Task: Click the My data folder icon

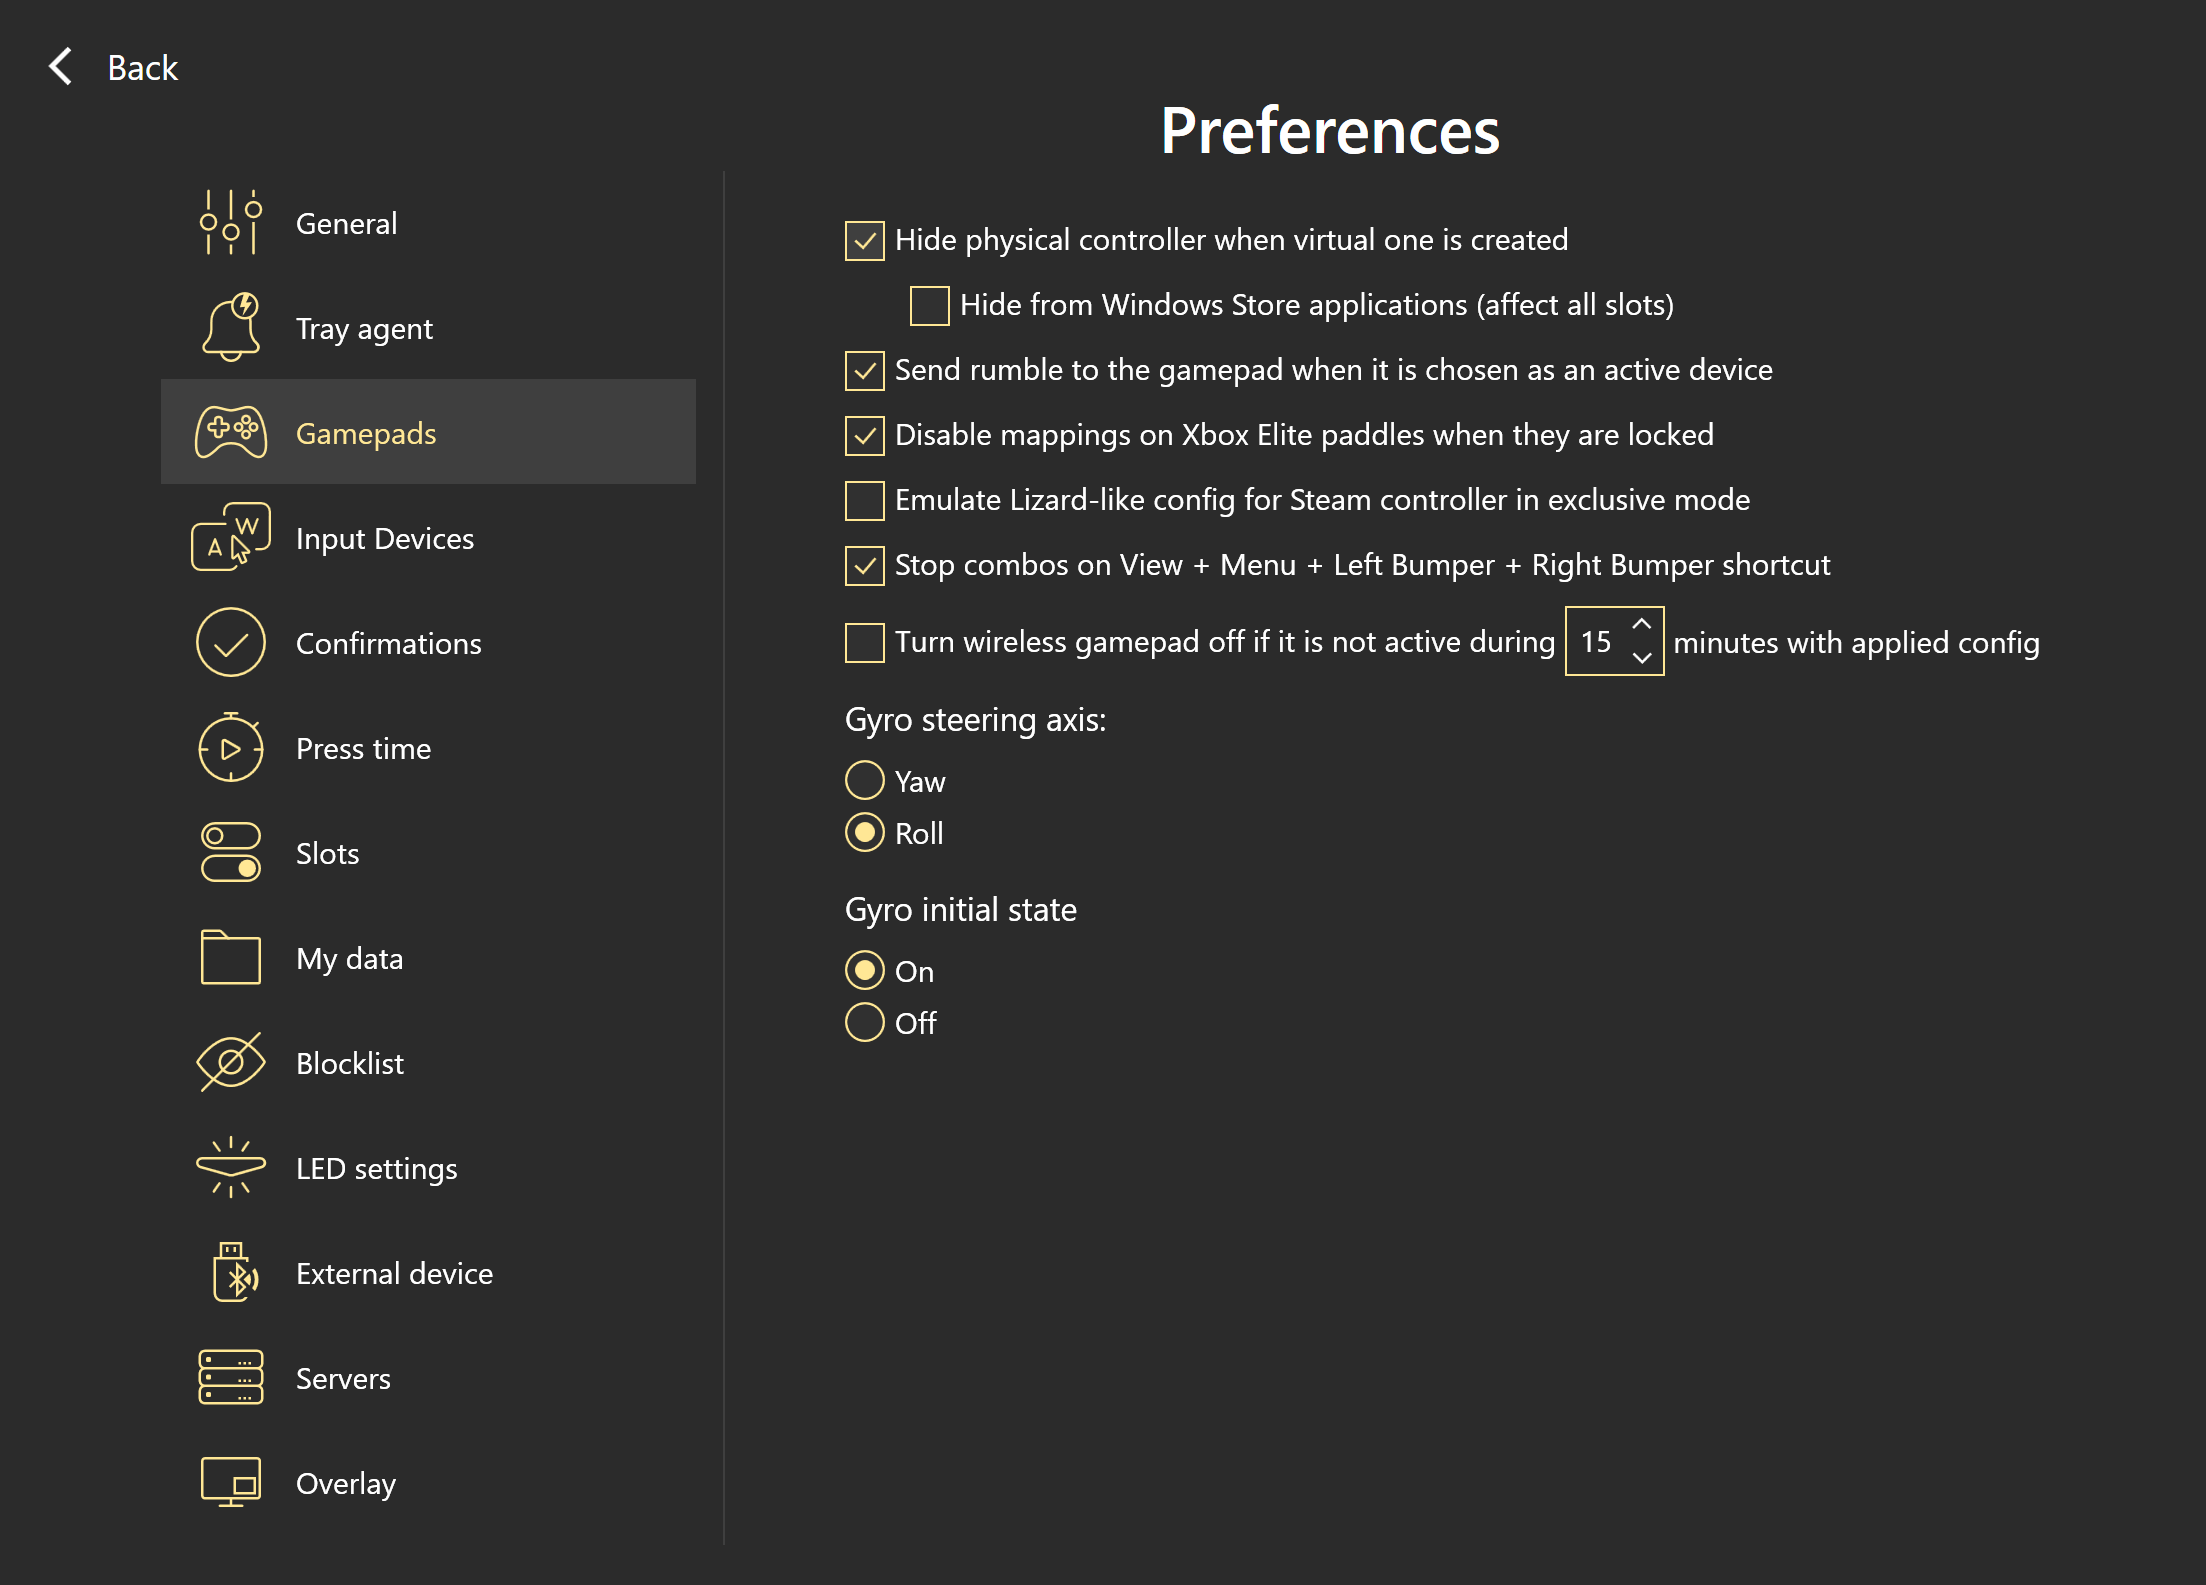Action: coord(231,957)
